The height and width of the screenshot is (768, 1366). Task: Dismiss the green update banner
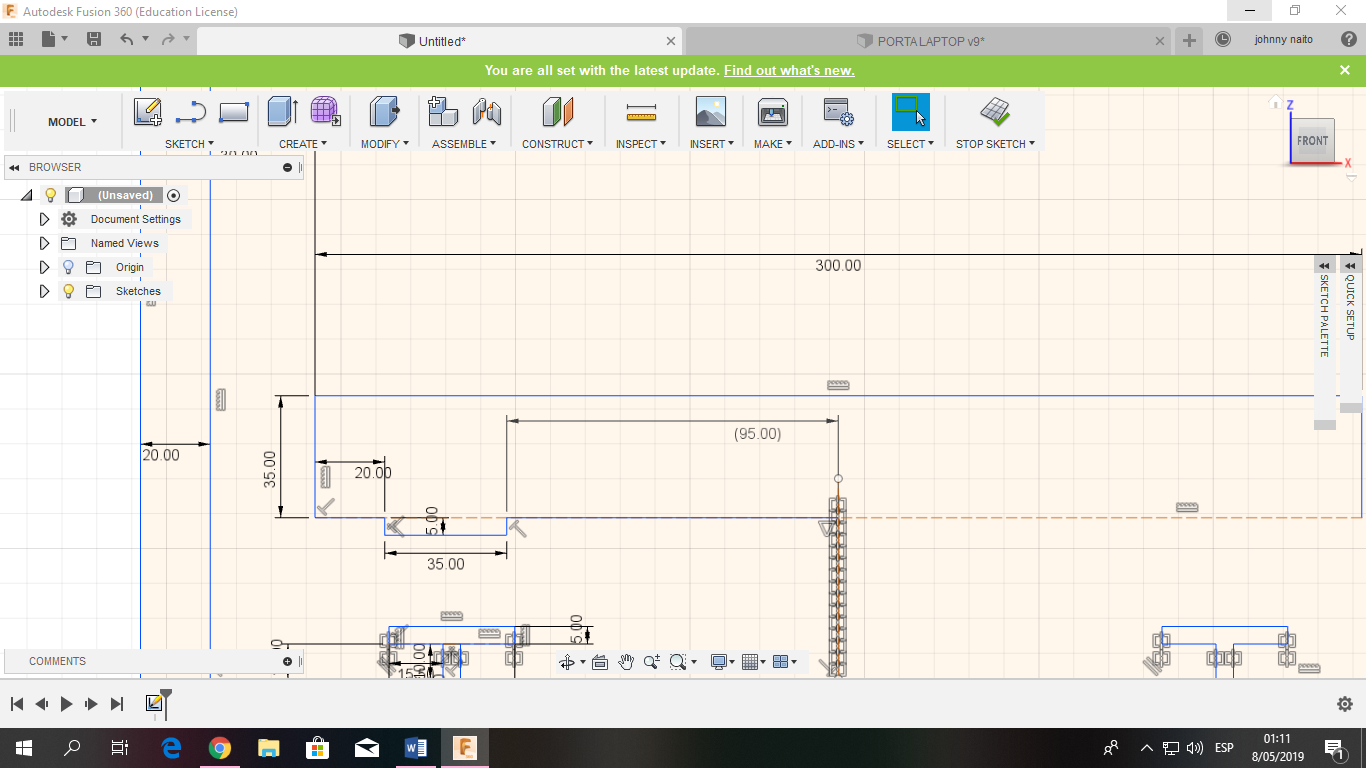coord(1345,70)
